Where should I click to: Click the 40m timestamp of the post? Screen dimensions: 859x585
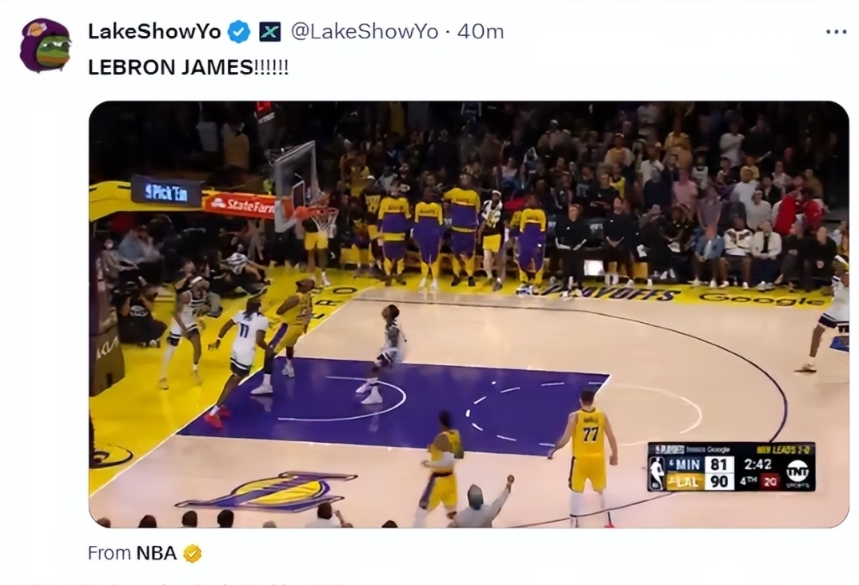(x=480, y=32)
